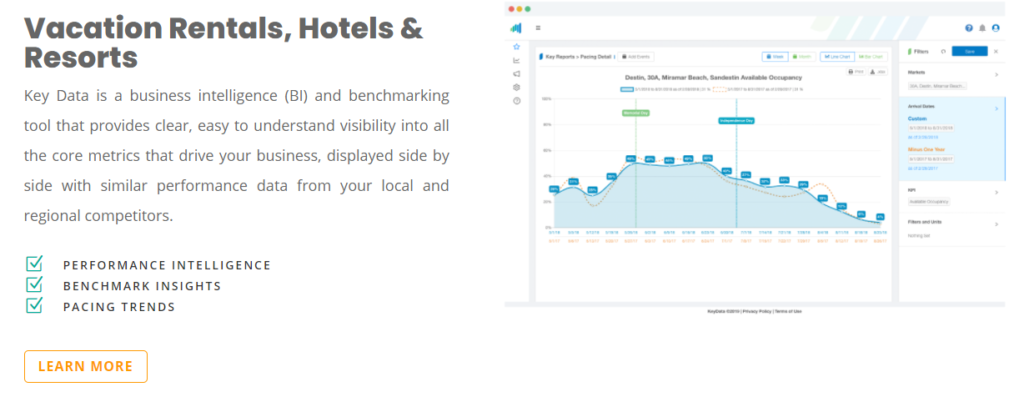The height and width of the screenshot is (412, 1024).
Task: Open the line-graph reports icon in sidebar
Action: pos(517,61)
